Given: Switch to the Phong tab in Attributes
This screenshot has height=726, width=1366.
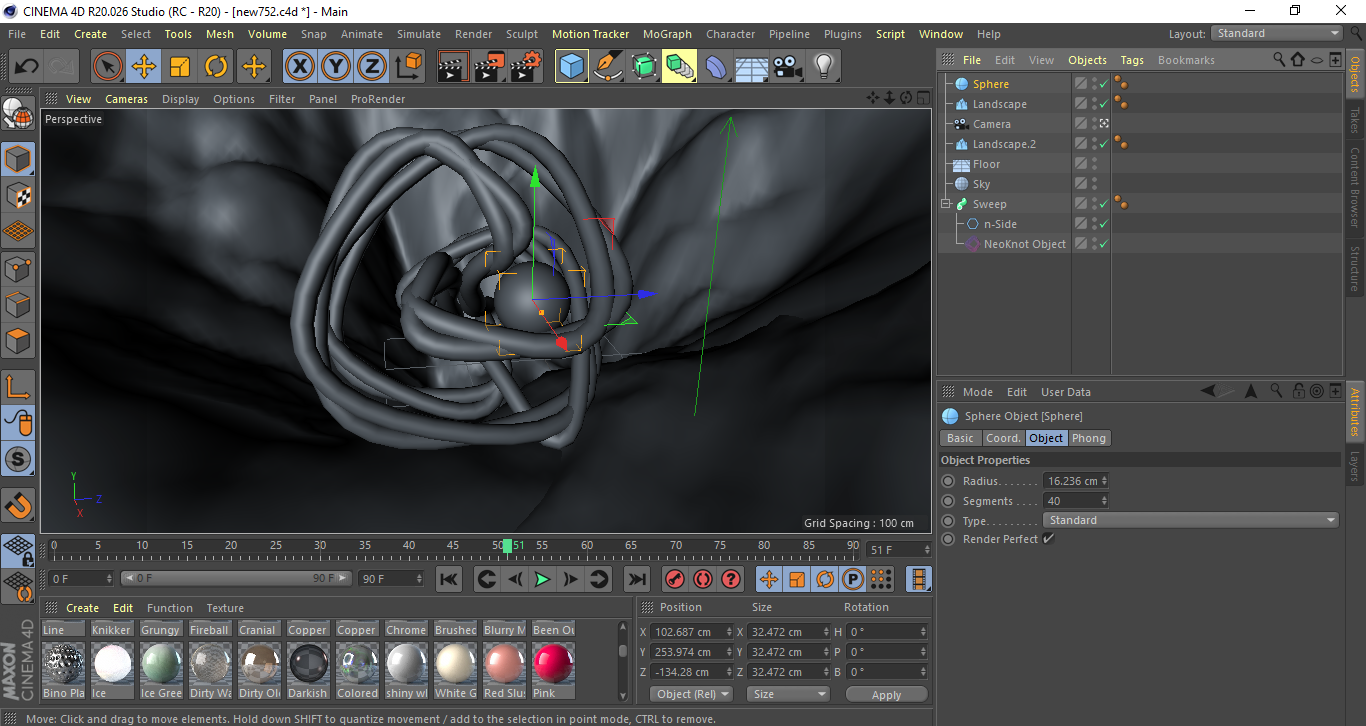Looking at the screenshot, I should [1089, 437].
